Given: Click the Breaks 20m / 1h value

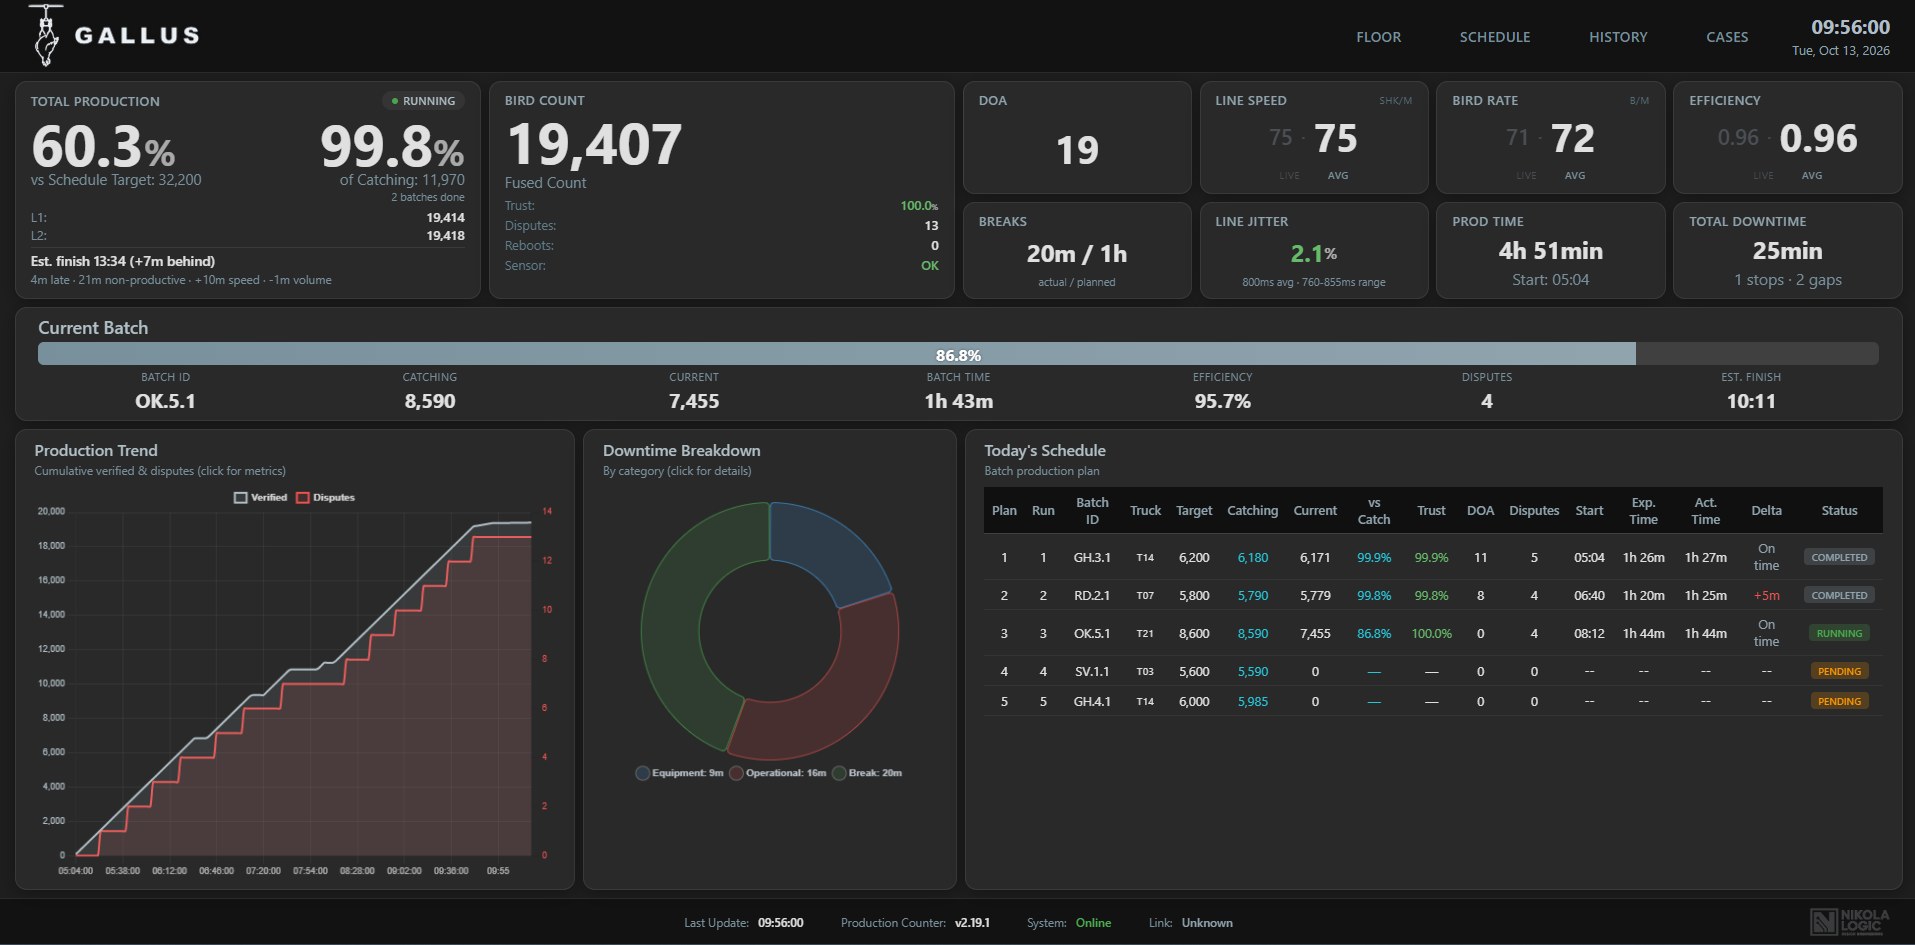Looking at the screenshot, I should click(x=1076, y=253).
